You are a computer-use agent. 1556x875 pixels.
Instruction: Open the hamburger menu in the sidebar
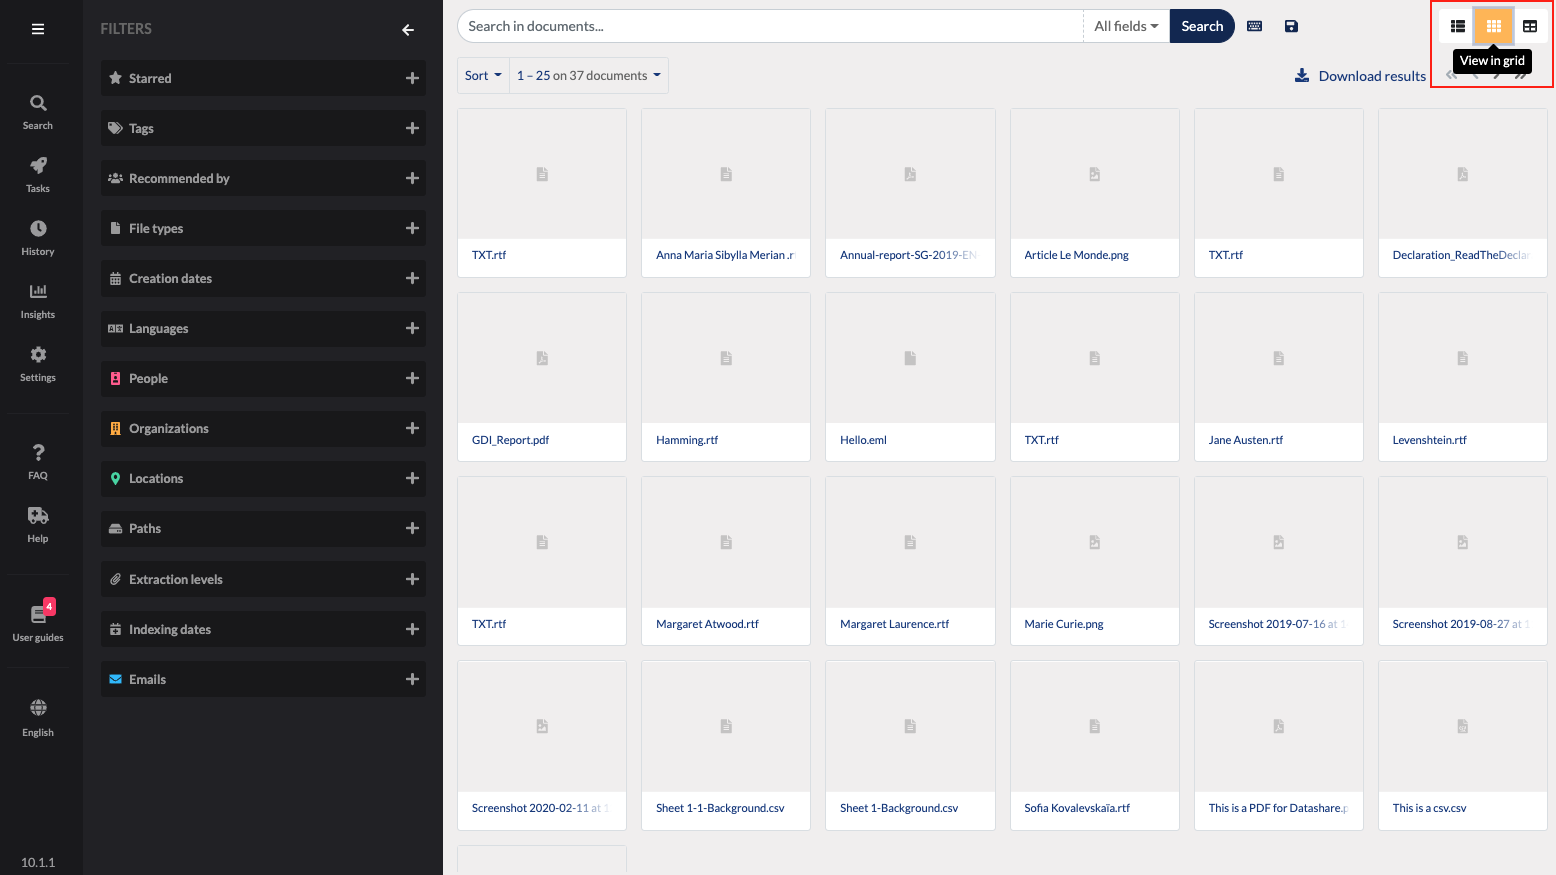[x=38, y=29]
